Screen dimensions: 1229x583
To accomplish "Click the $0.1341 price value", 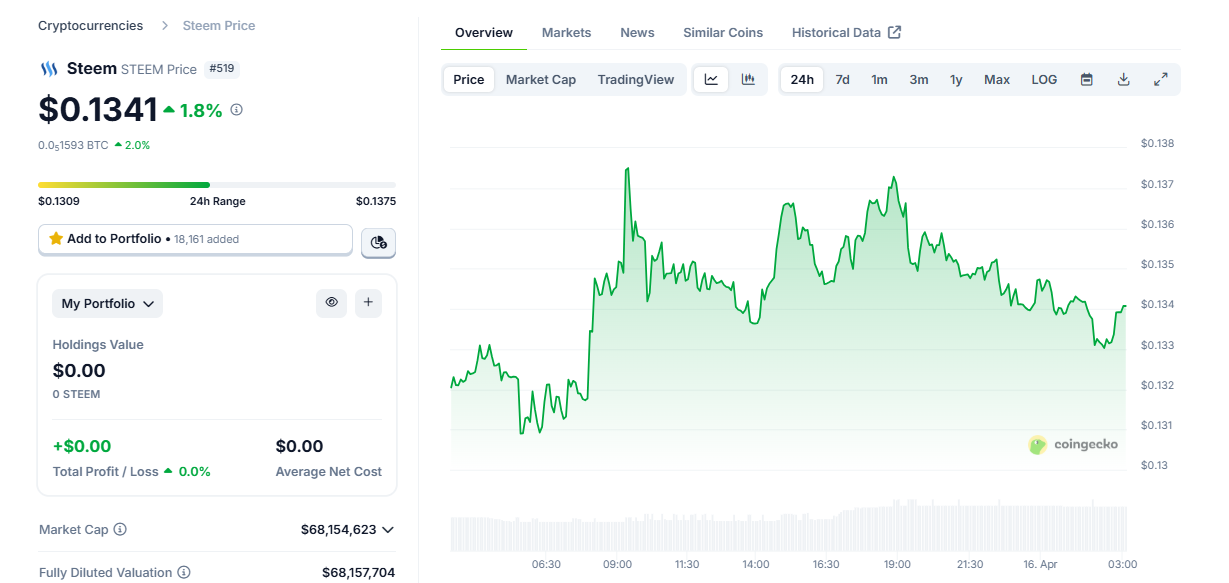I will coord(98,110).
